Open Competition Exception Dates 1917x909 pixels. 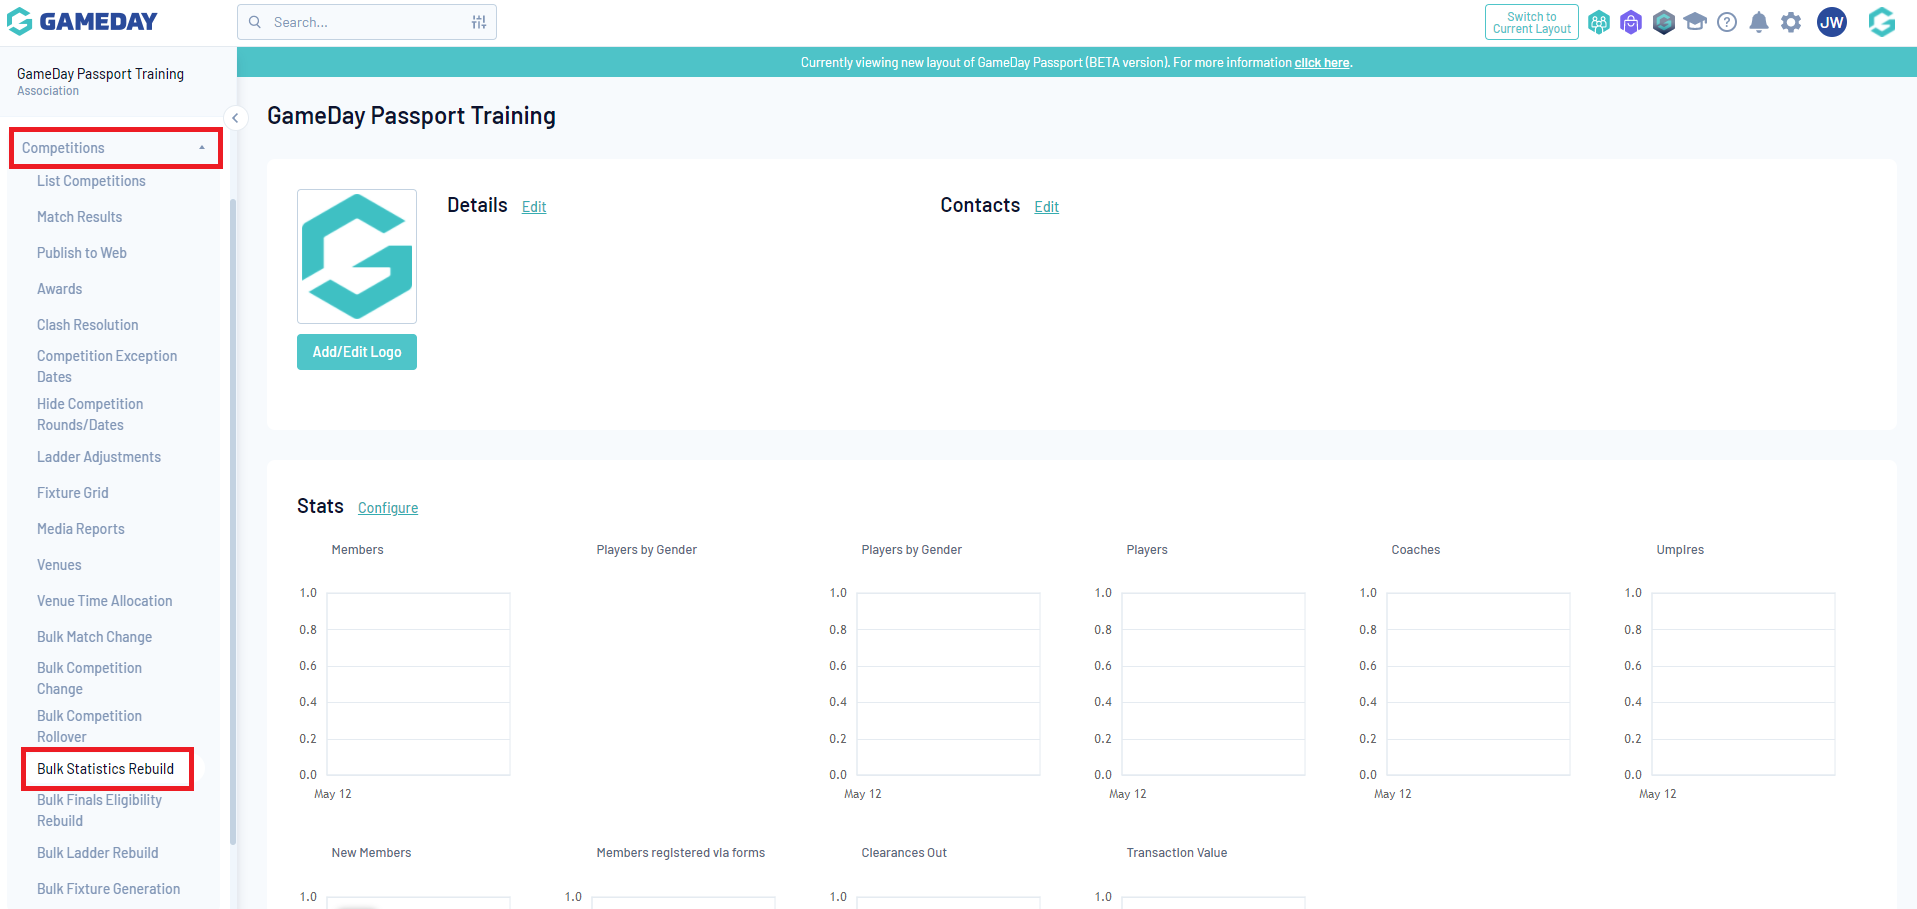107,366
